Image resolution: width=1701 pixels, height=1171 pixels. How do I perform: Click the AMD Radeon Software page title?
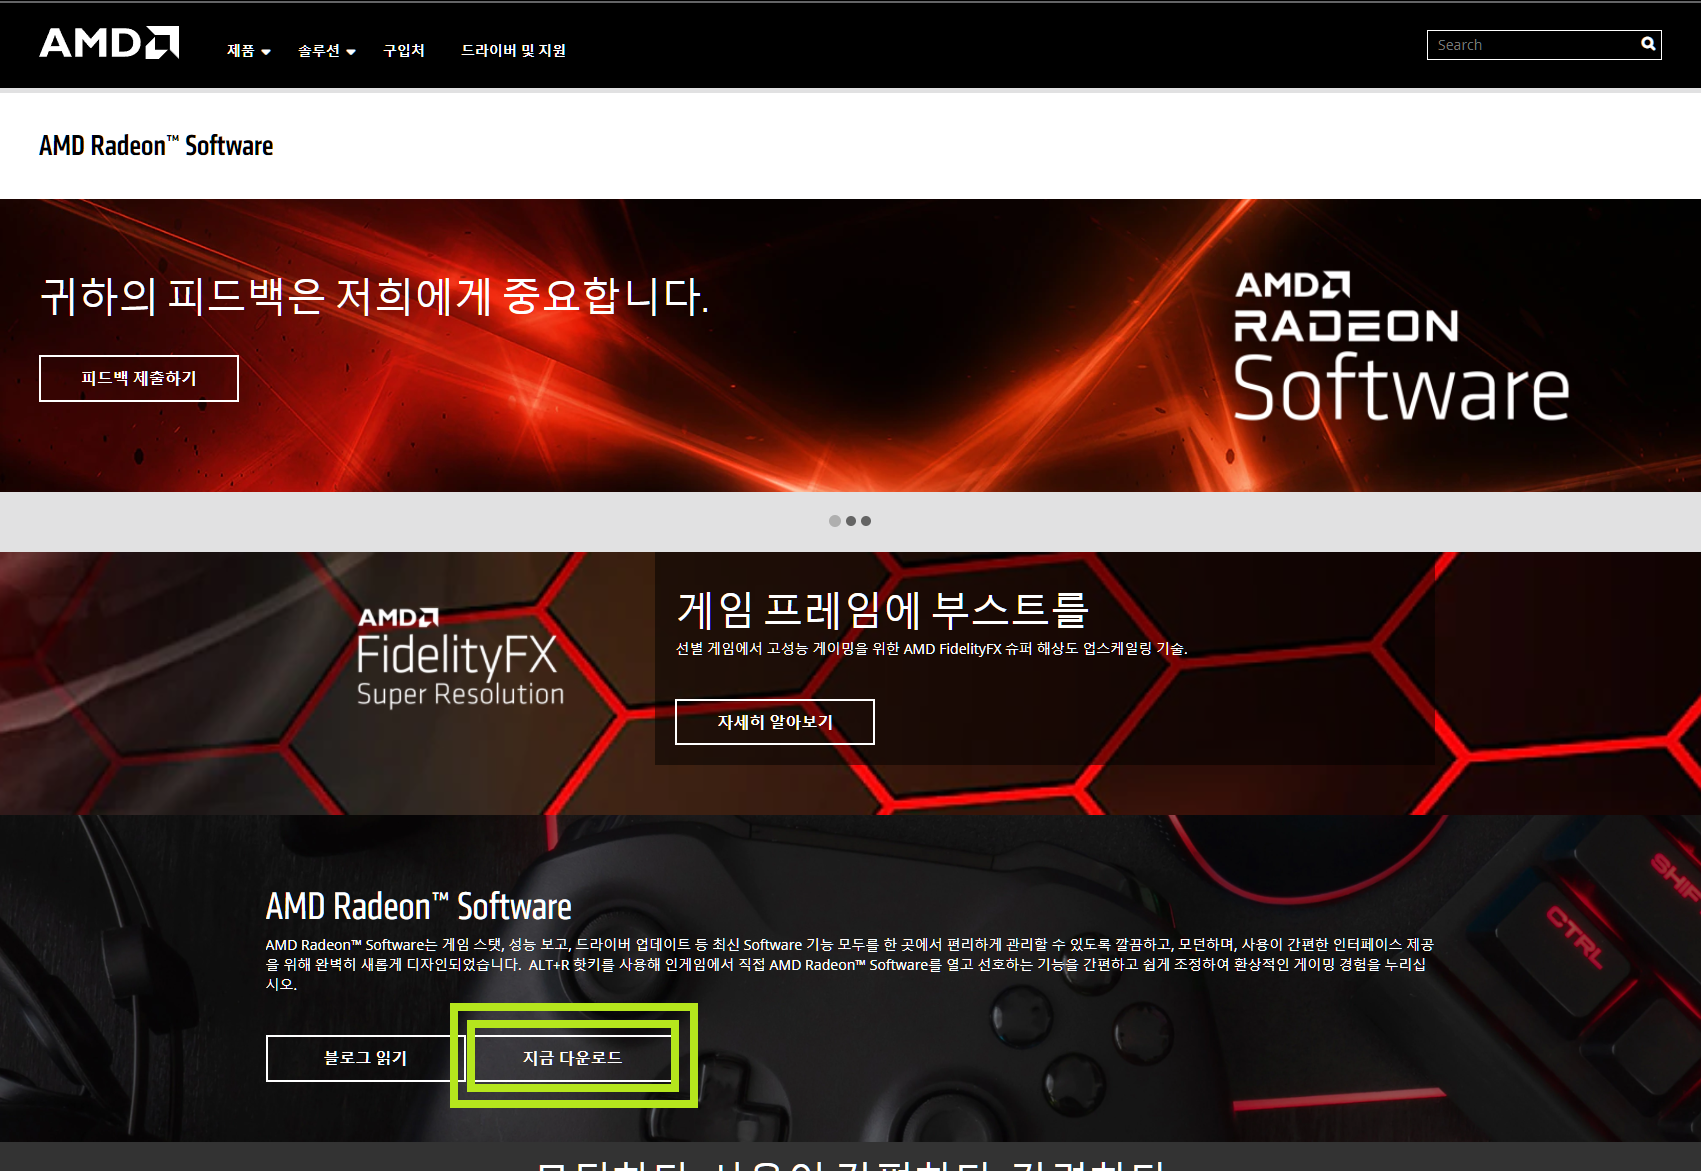(156, 145)
